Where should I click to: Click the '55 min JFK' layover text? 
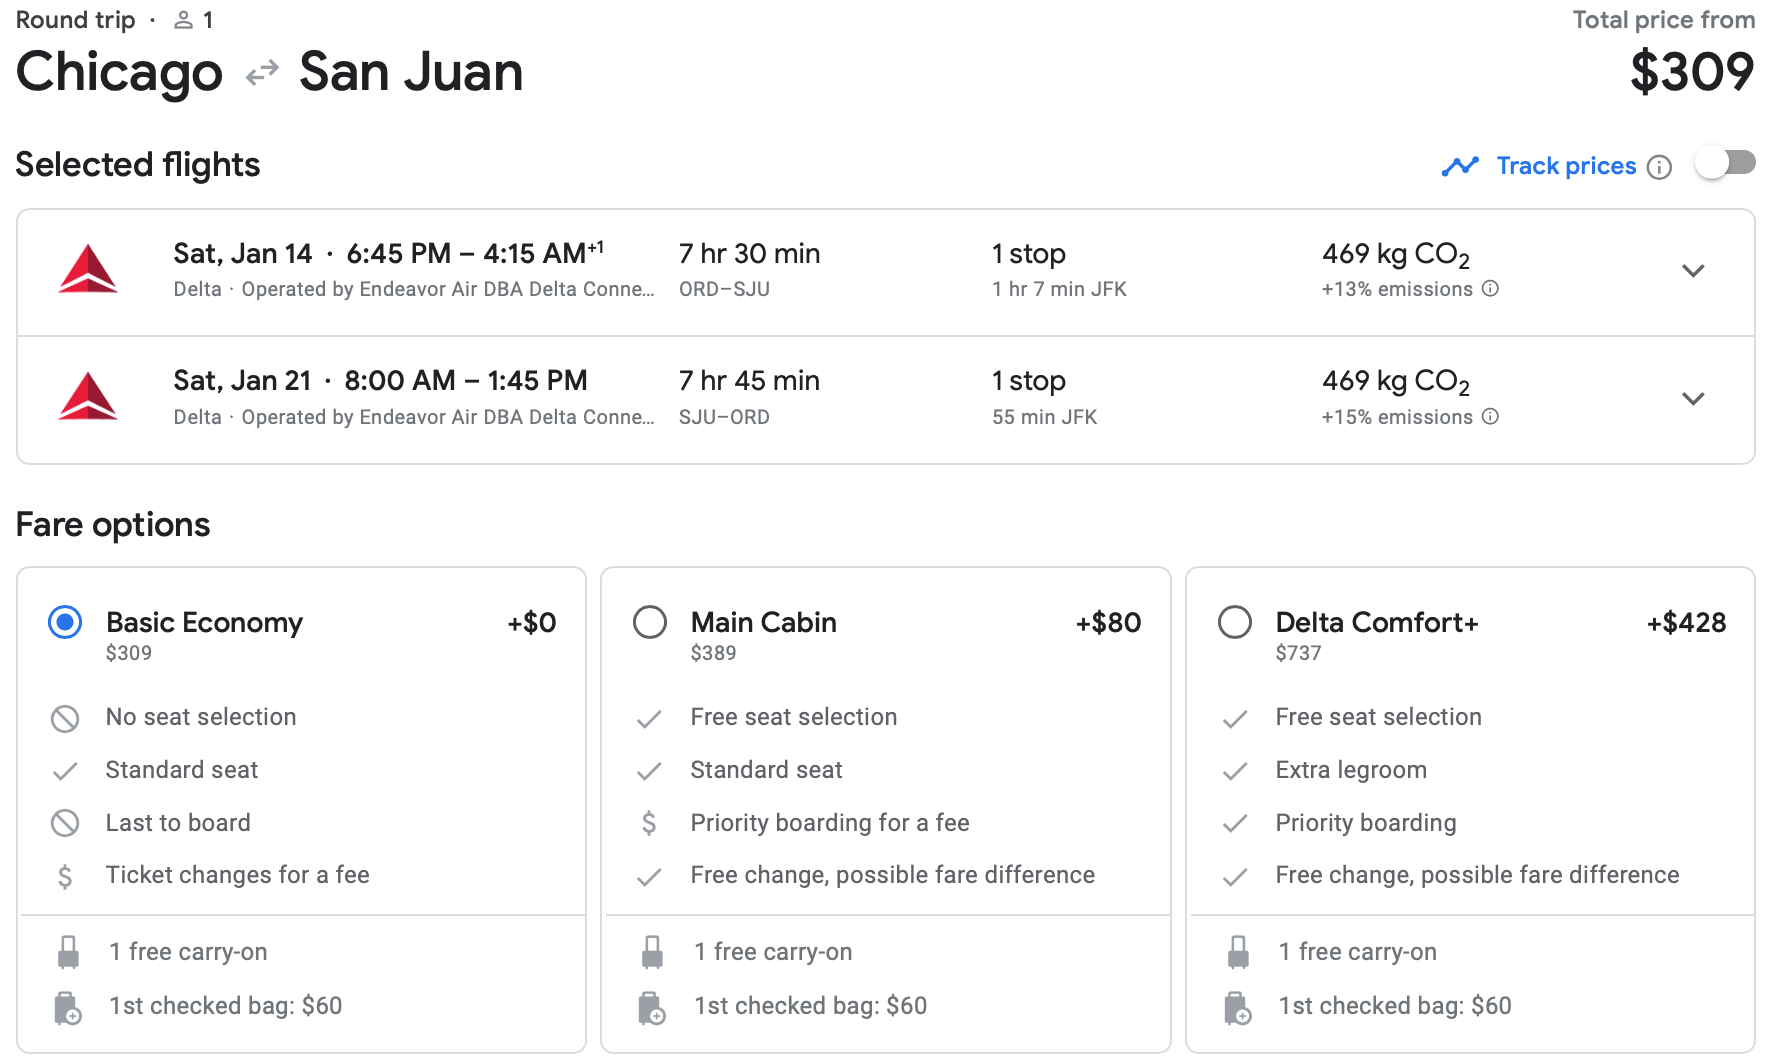coord(1044,417)
